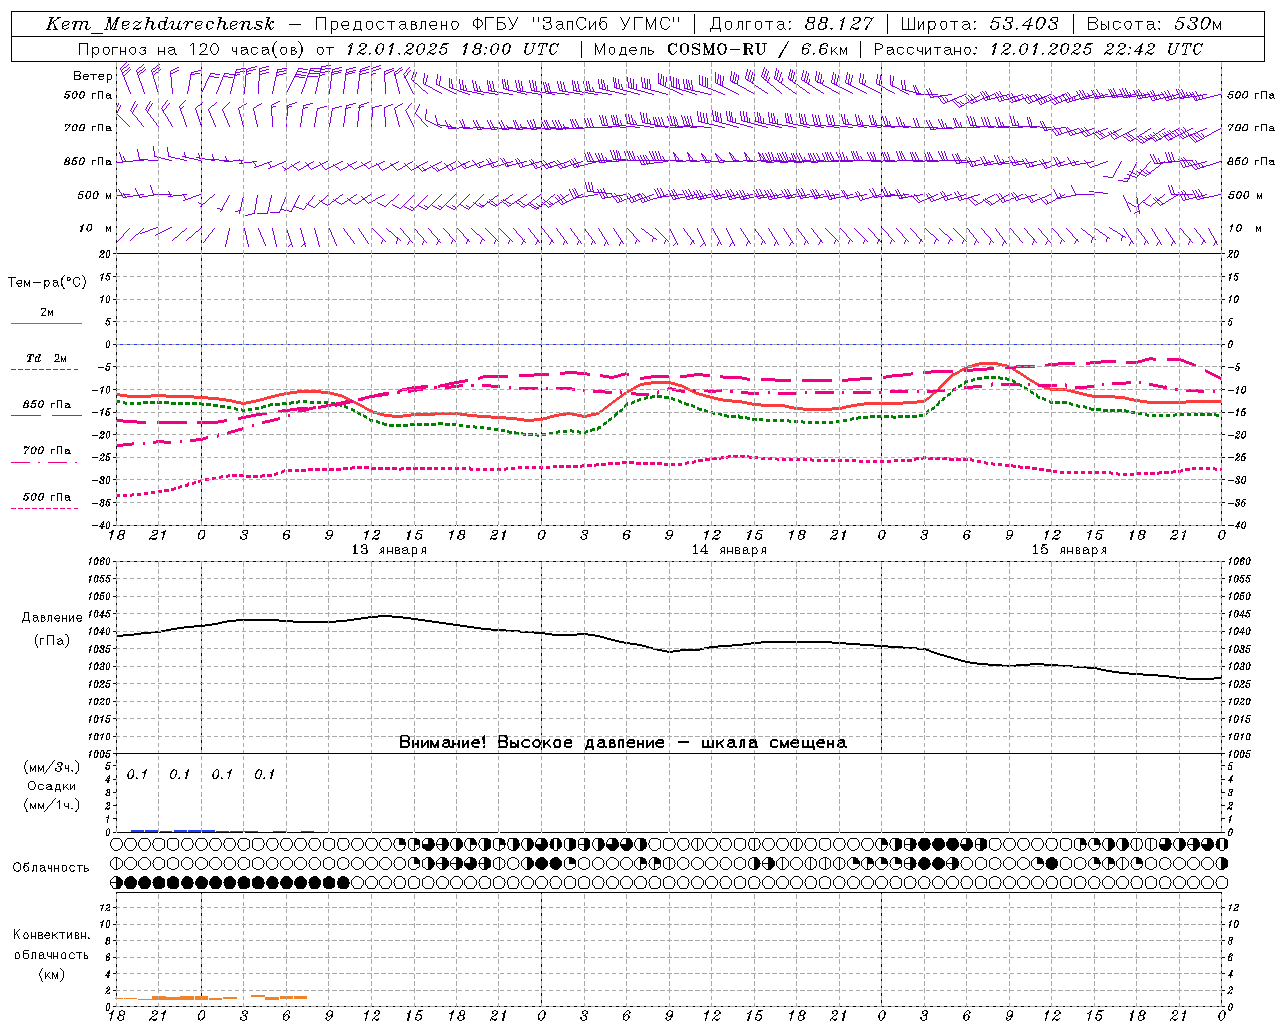Click the solid red line sample under 850 гПа legend
The height and width of the screenshot is (1024, 1280).
tap(45, 415)
